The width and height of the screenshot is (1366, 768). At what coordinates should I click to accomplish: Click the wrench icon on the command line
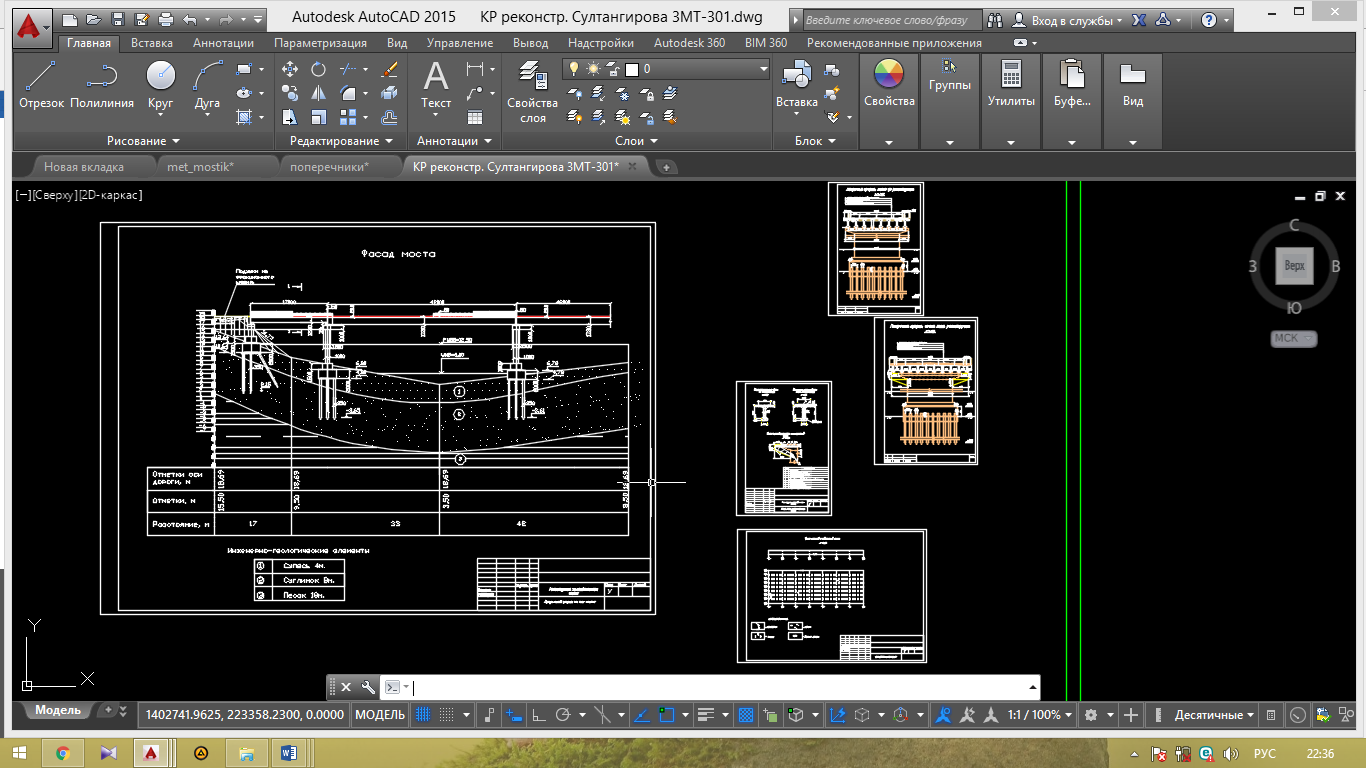367,687
